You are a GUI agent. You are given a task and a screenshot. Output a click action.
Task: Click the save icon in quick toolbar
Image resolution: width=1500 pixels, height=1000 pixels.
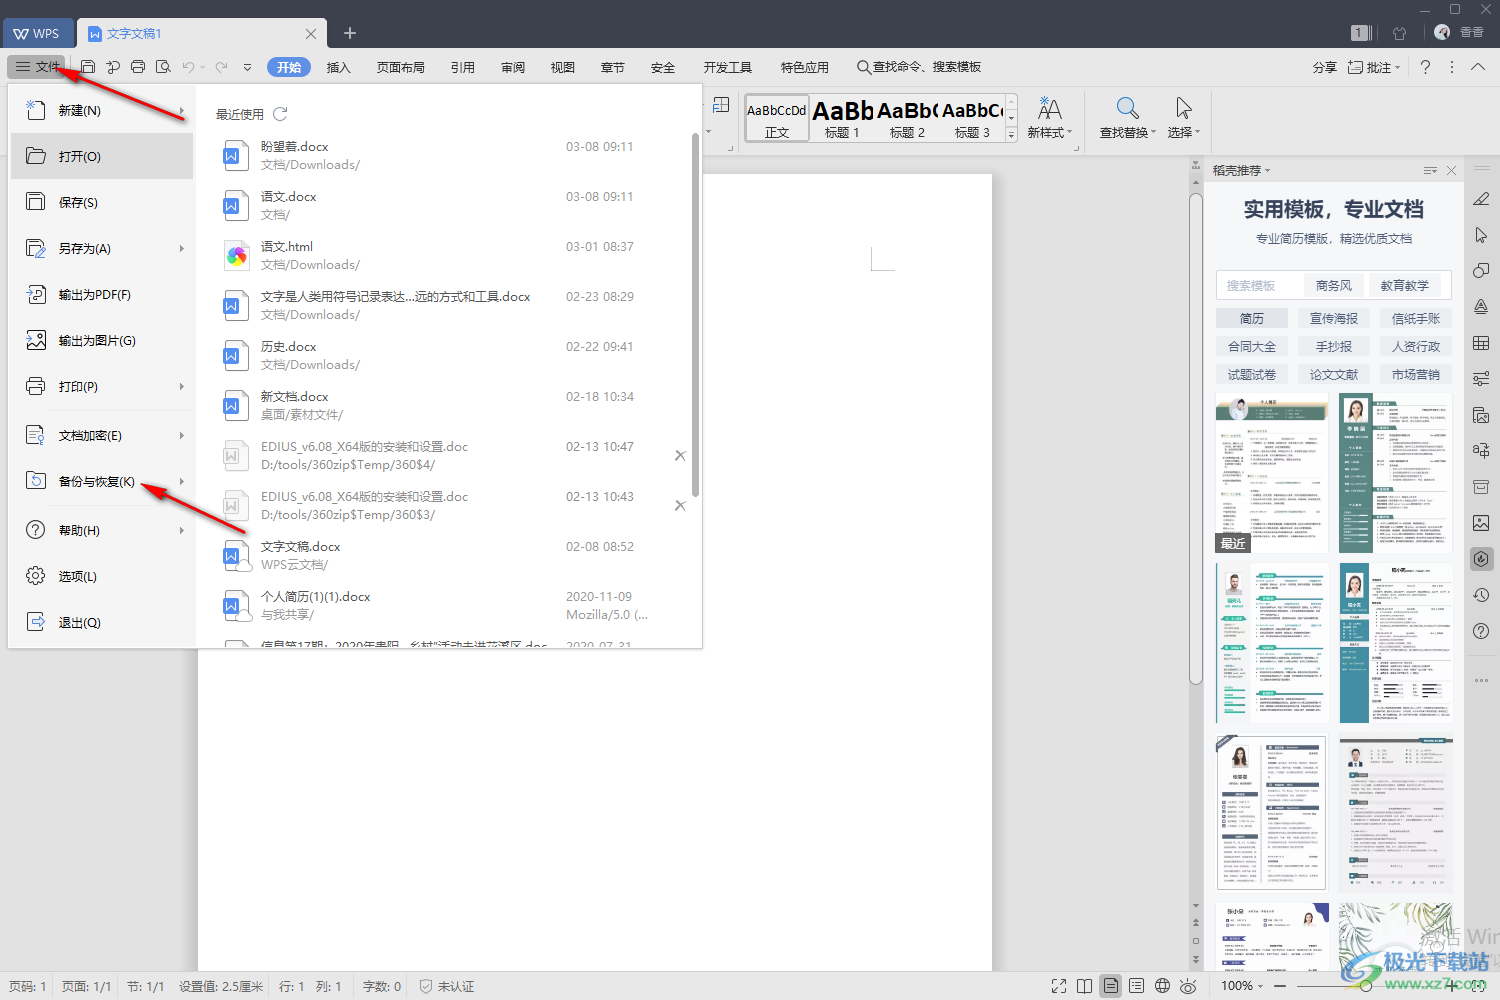[x=88, y=67]
